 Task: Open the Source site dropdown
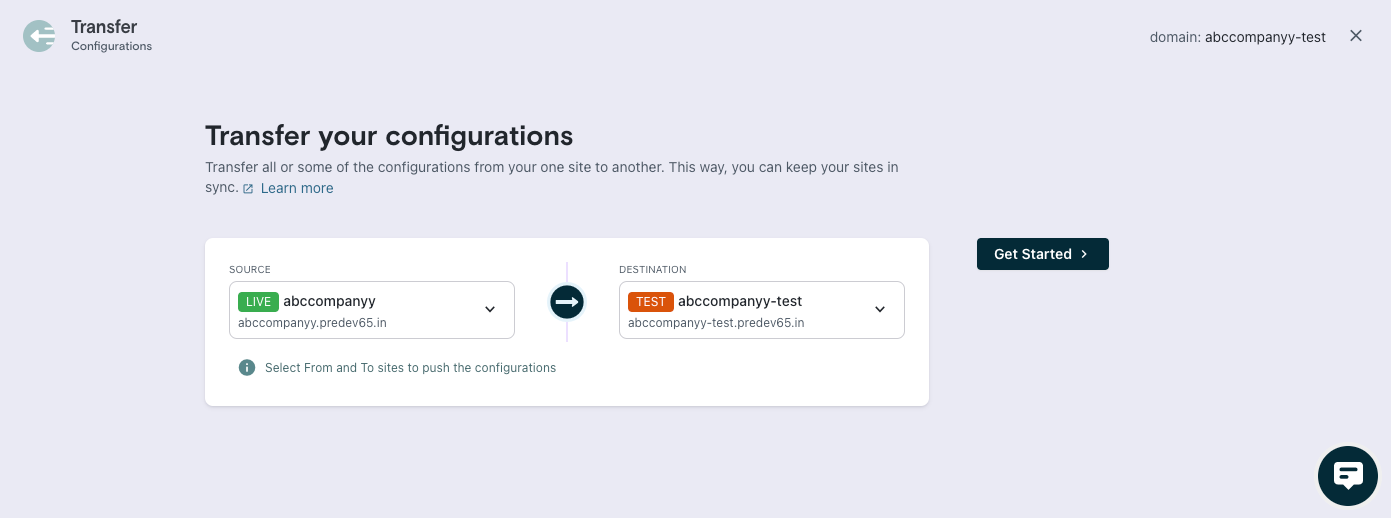pyautogui.click(x=371, y=310)
